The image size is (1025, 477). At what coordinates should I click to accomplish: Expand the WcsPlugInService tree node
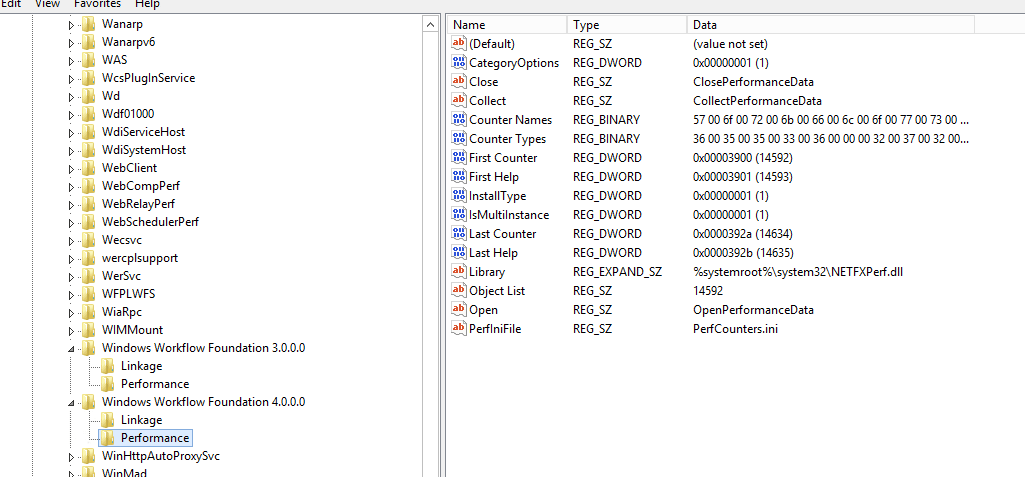point(72,78)
